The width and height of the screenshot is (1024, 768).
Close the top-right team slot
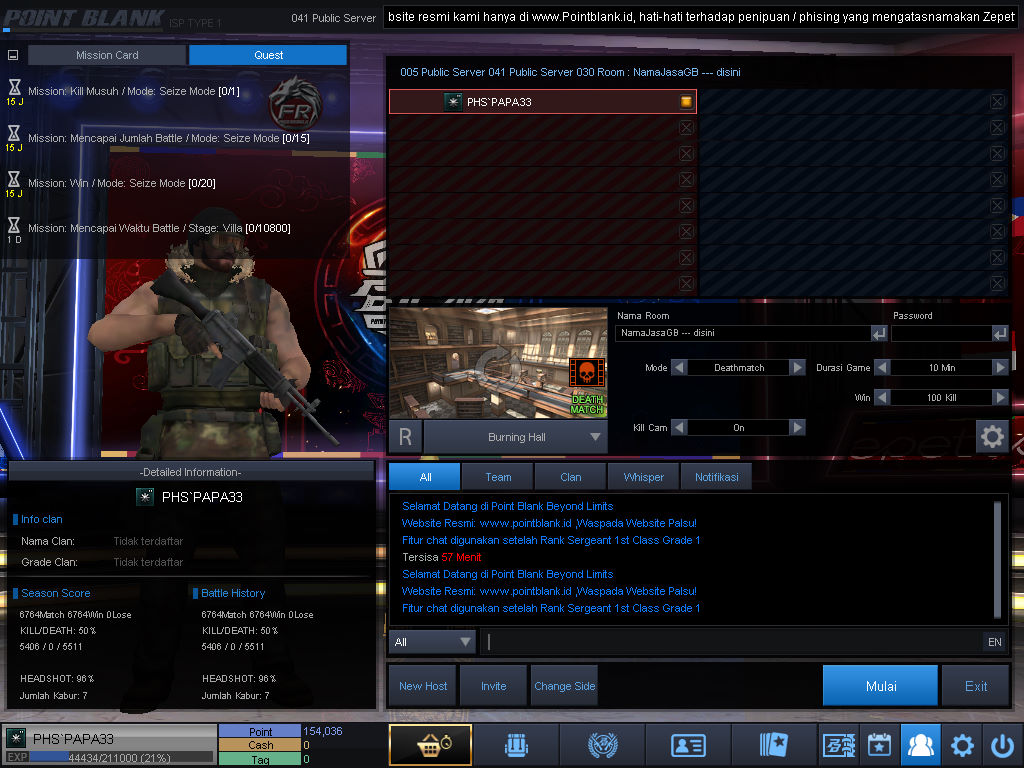click(997, 102)
